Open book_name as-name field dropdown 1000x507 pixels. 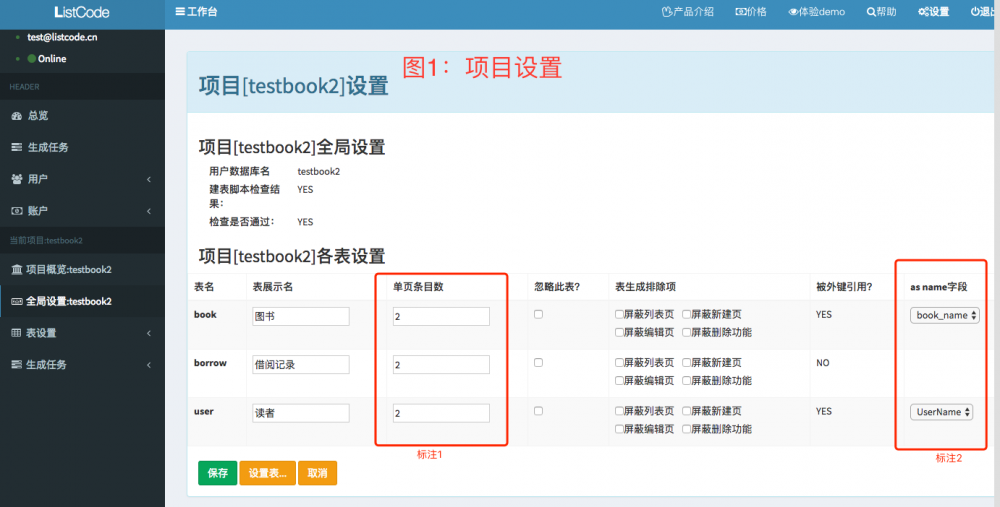945,315
